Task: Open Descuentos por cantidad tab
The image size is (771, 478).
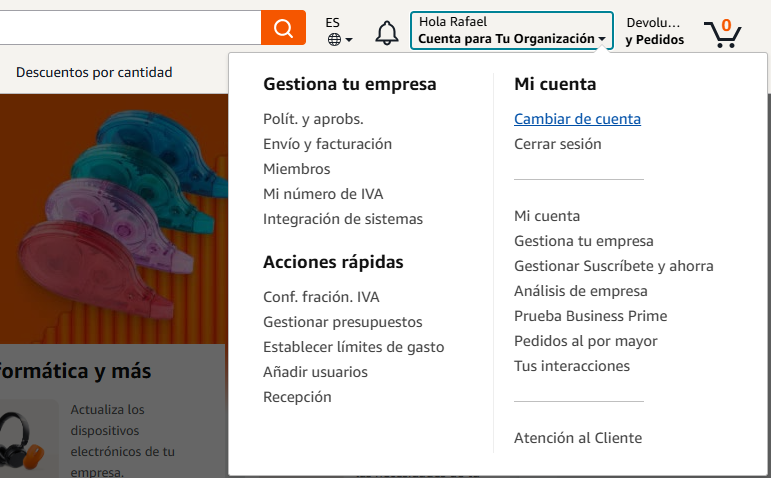Action: [x=94, y=72]
